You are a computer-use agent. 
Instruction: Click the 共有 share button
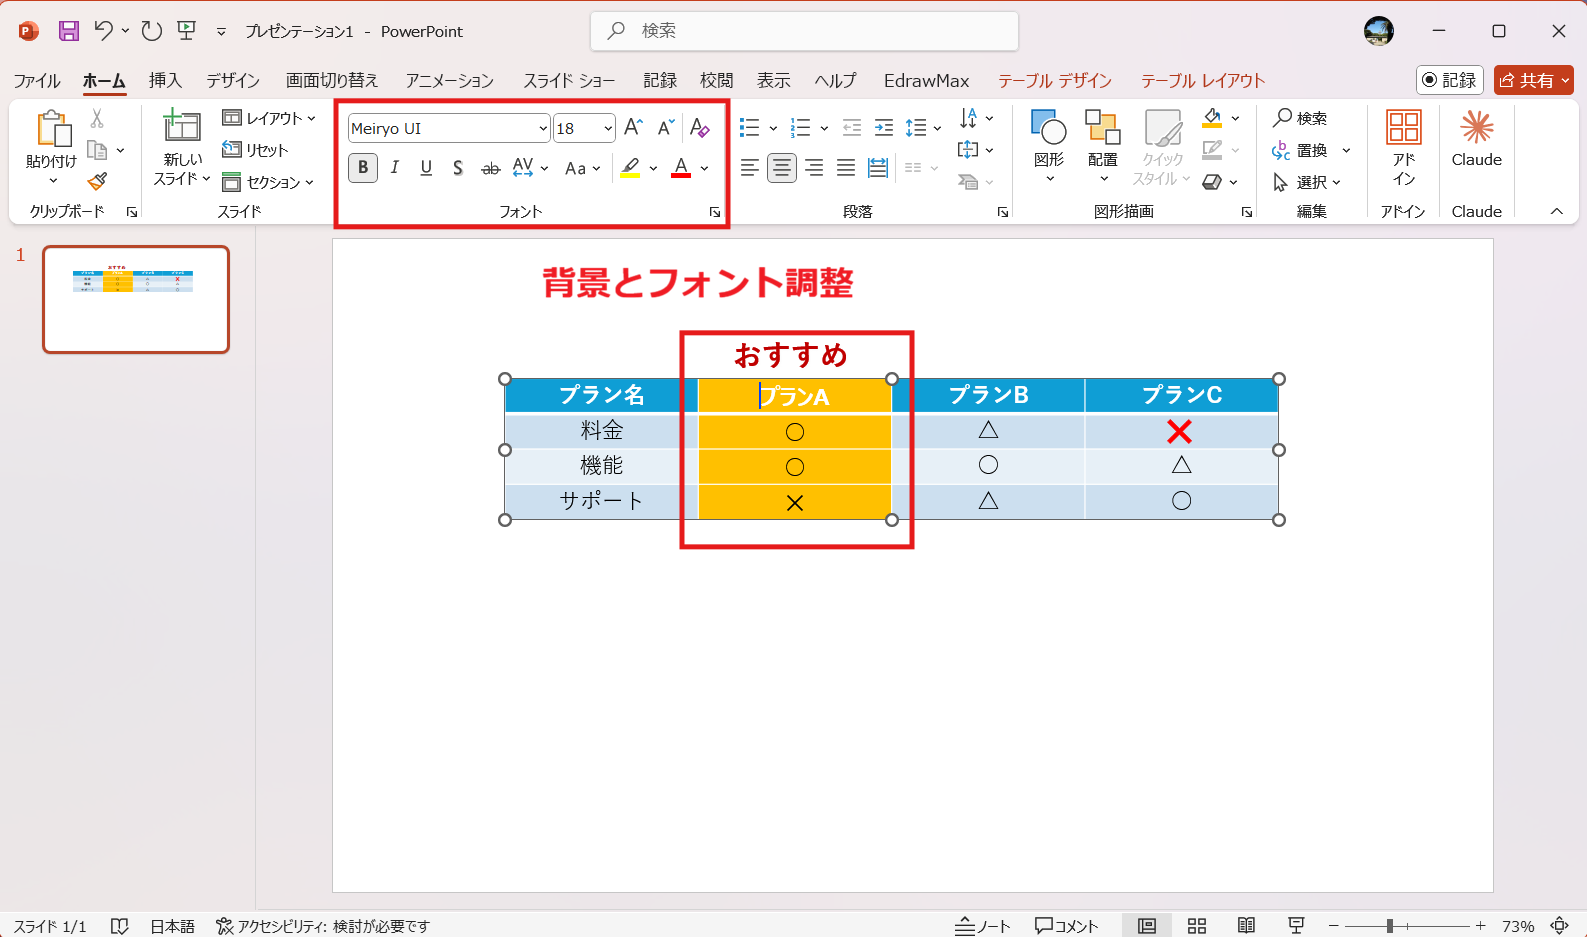1534,80
